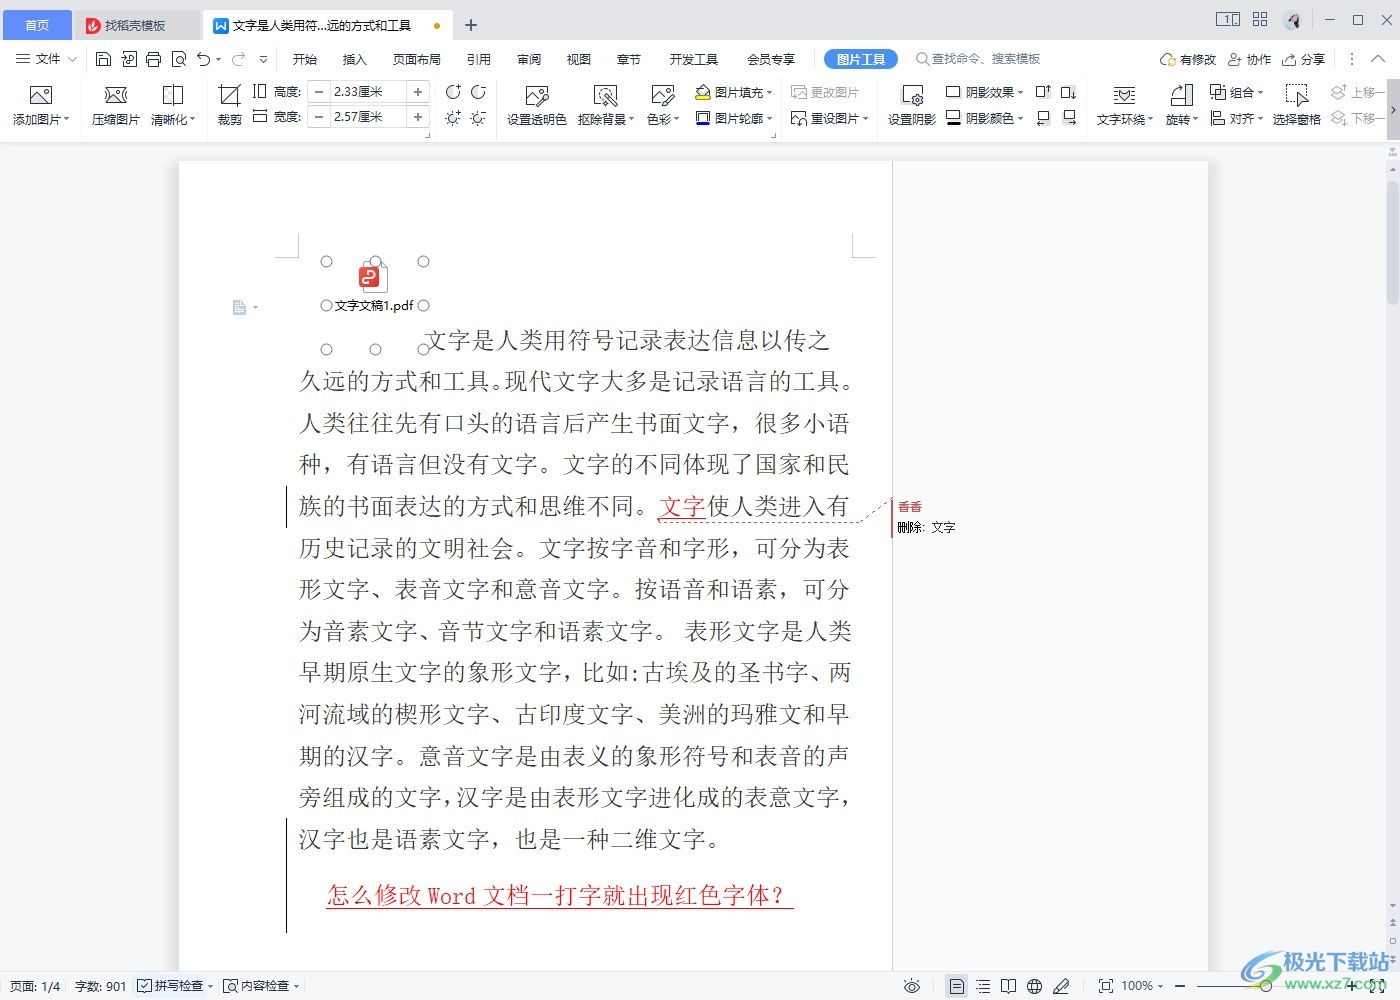Open new tab with plus button
Image resolution: width=1400 pixels, height=1000 pixels.
[x=471, y=25]
